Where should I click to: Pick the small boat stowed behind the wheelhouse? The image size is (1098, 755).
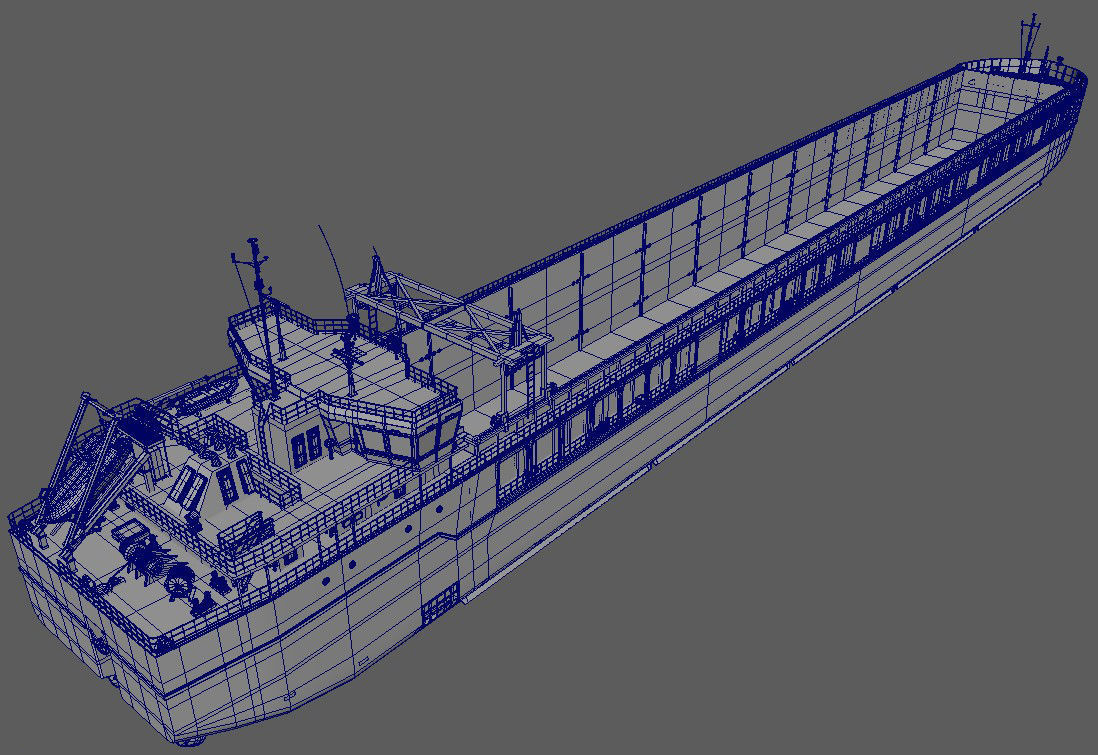point(206,394)
